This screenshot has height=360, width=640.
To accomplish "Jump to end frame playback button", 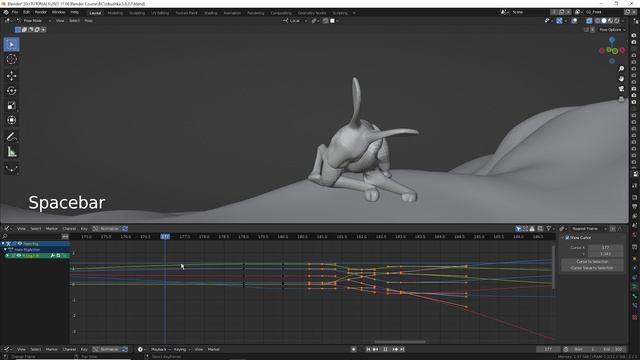I will [x=402, y=349].
